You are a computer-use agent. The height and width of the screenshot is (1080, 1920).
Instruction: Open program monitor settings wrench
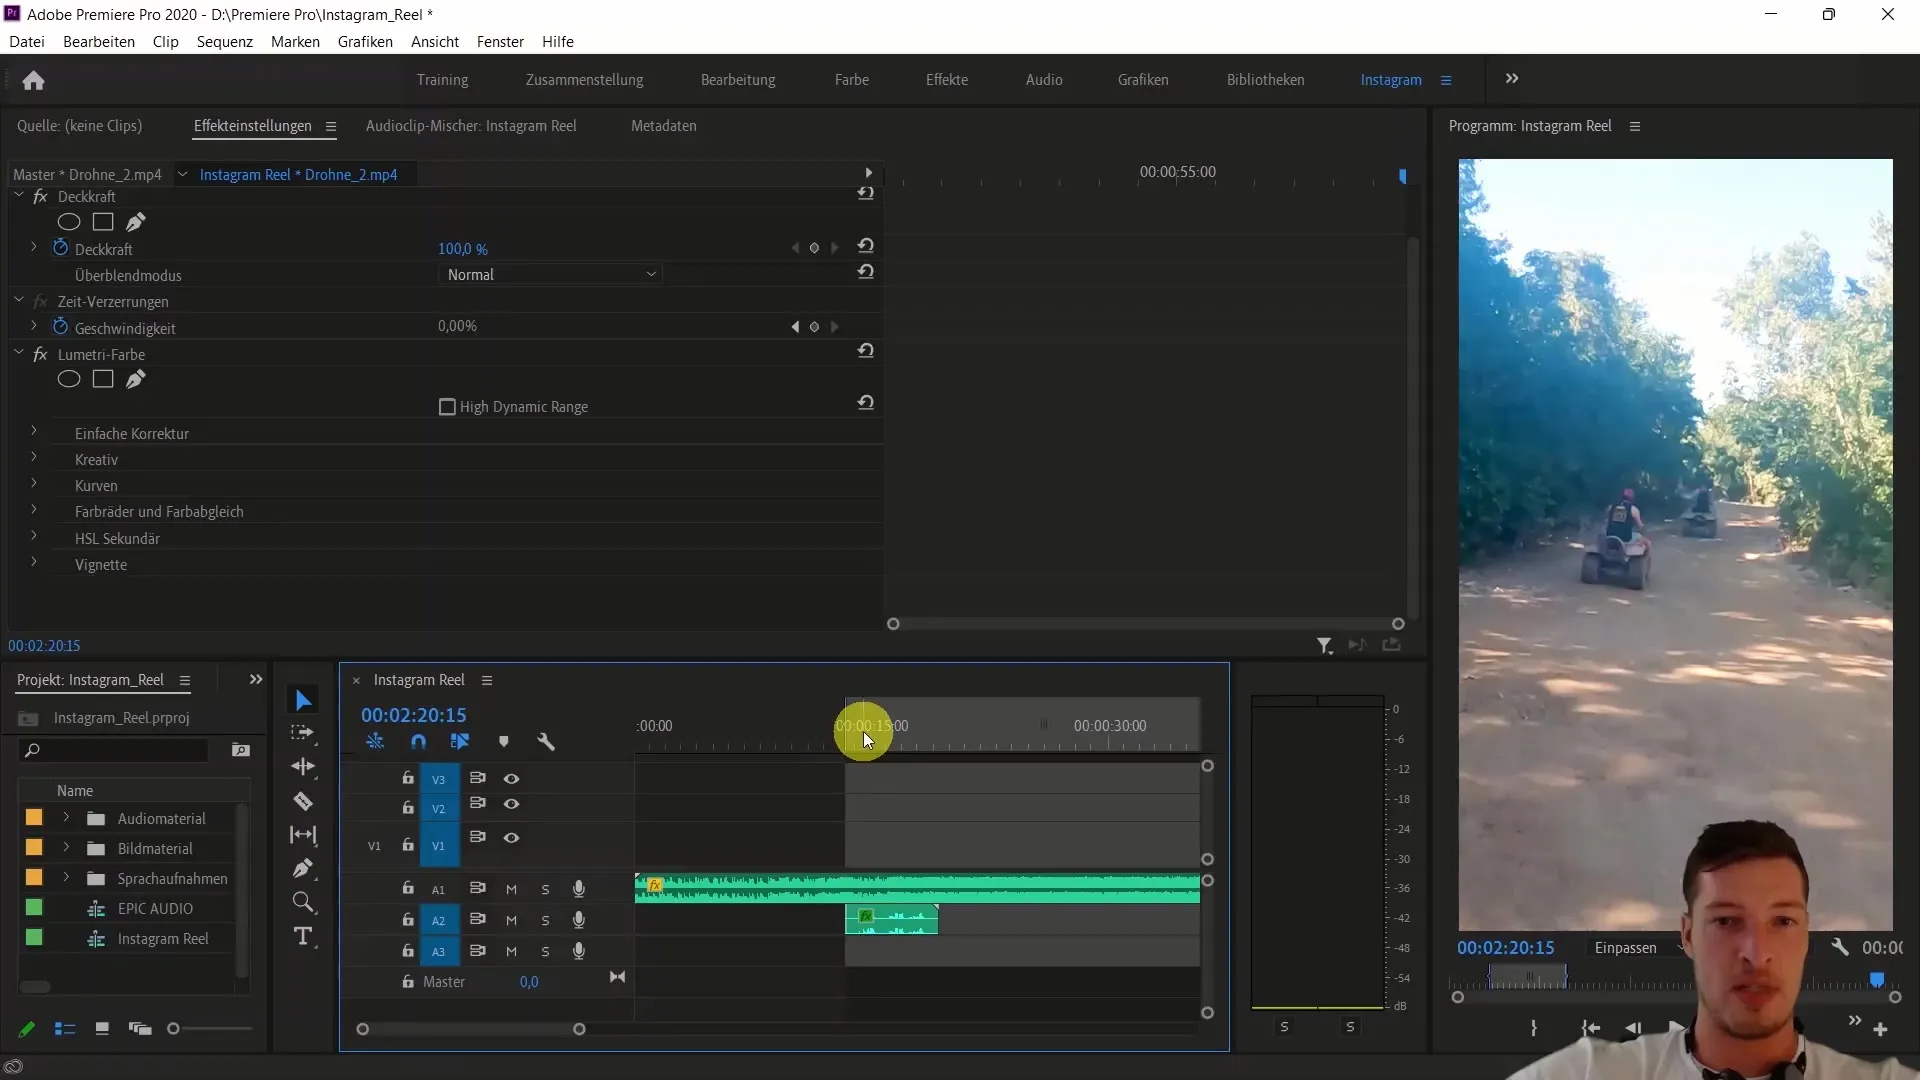(1840, 947)
